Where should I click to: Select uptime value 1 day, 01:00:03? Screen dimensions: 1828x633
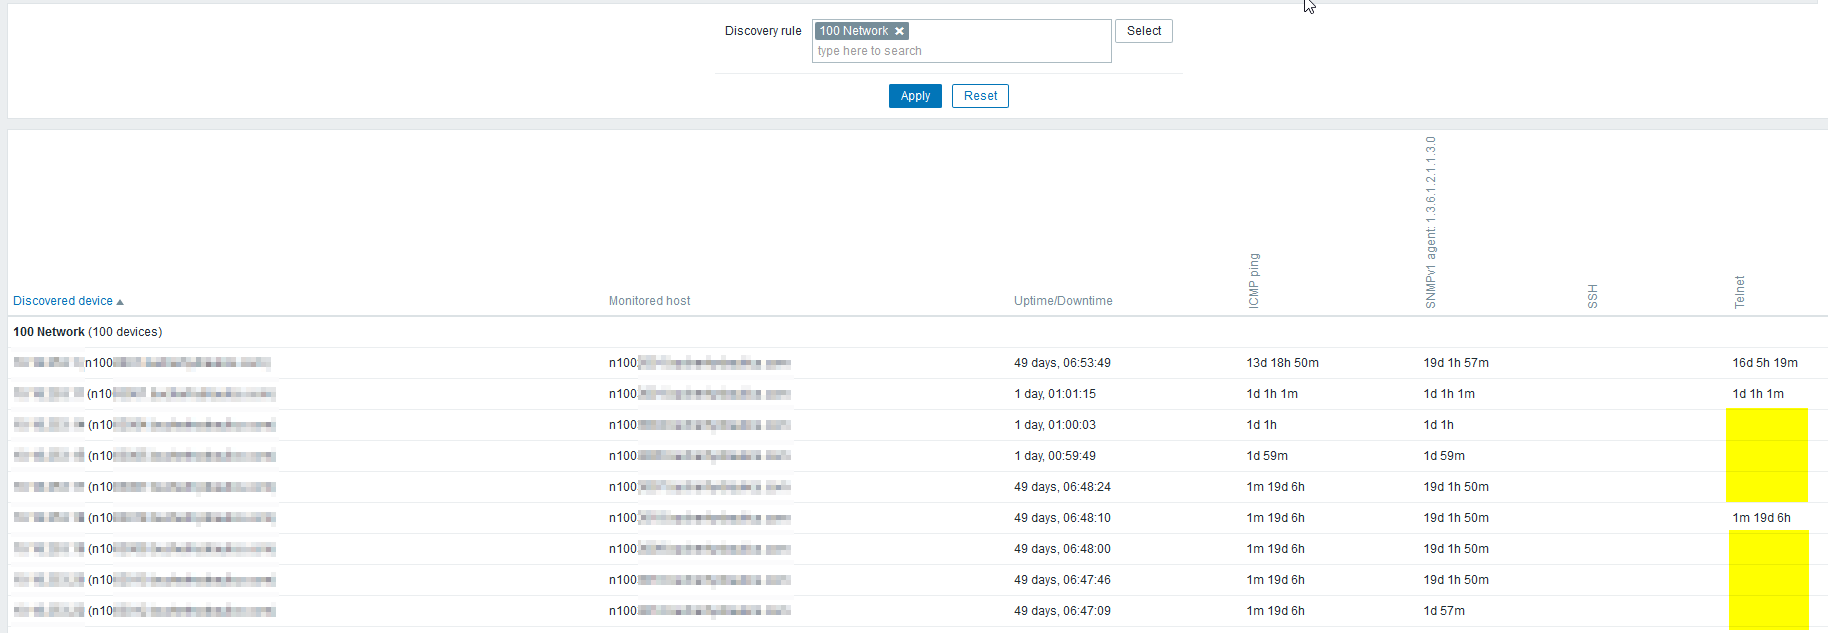pyautogui.click(x=1055, y=425)
